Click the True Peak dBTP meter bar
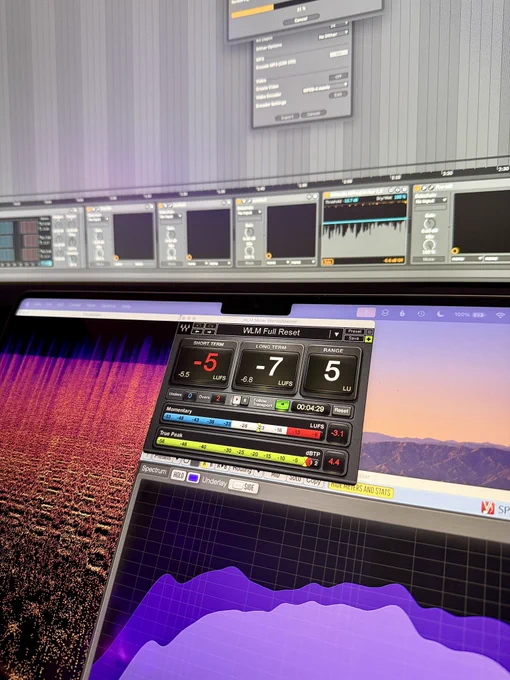Image resolution: width=510 pixels, height=680 pixels. tap(234, 452)
